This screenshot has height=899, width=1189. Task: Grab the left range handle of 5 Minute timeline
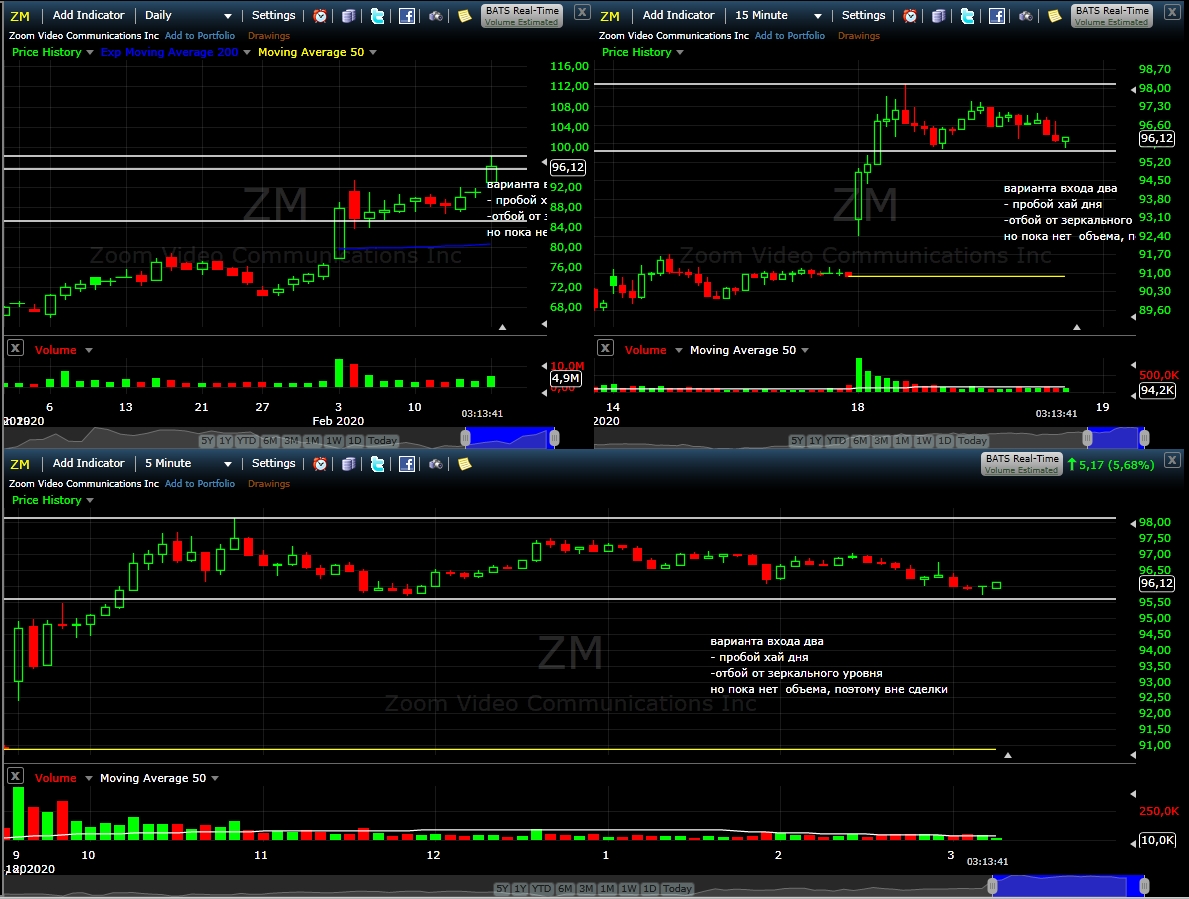(x=992, y=885)
